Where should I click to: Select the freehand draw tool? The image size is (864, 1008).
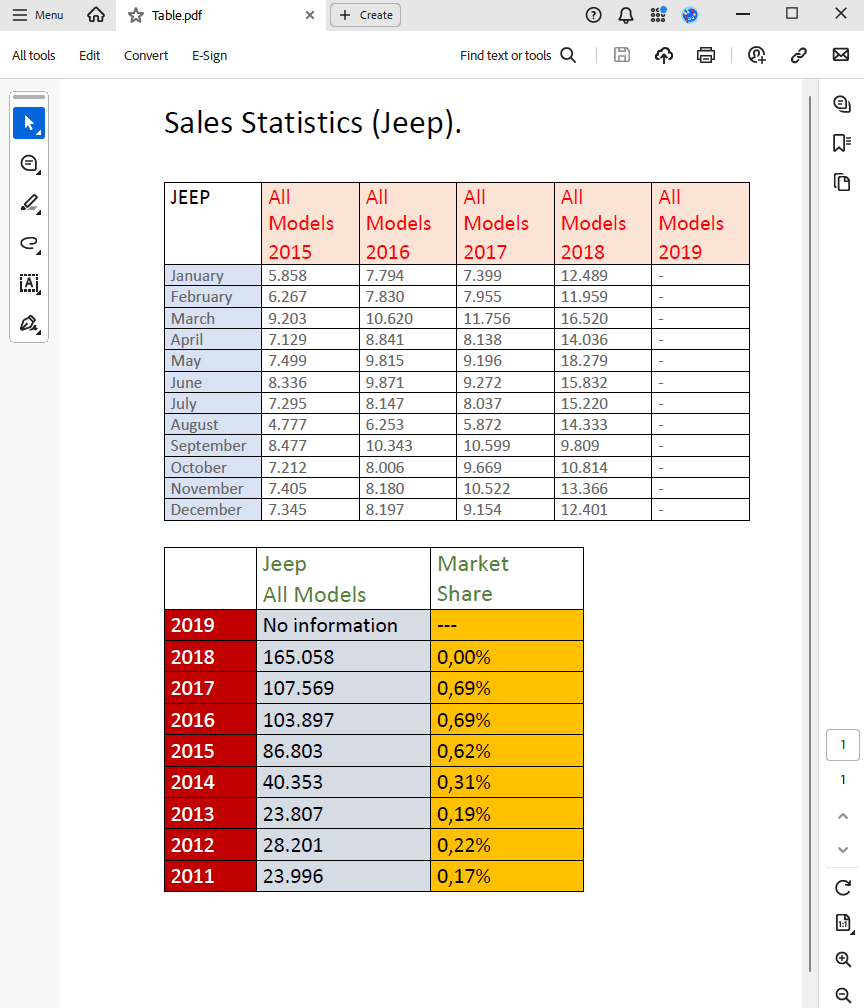pyautogui.click(x=29, y=243)
